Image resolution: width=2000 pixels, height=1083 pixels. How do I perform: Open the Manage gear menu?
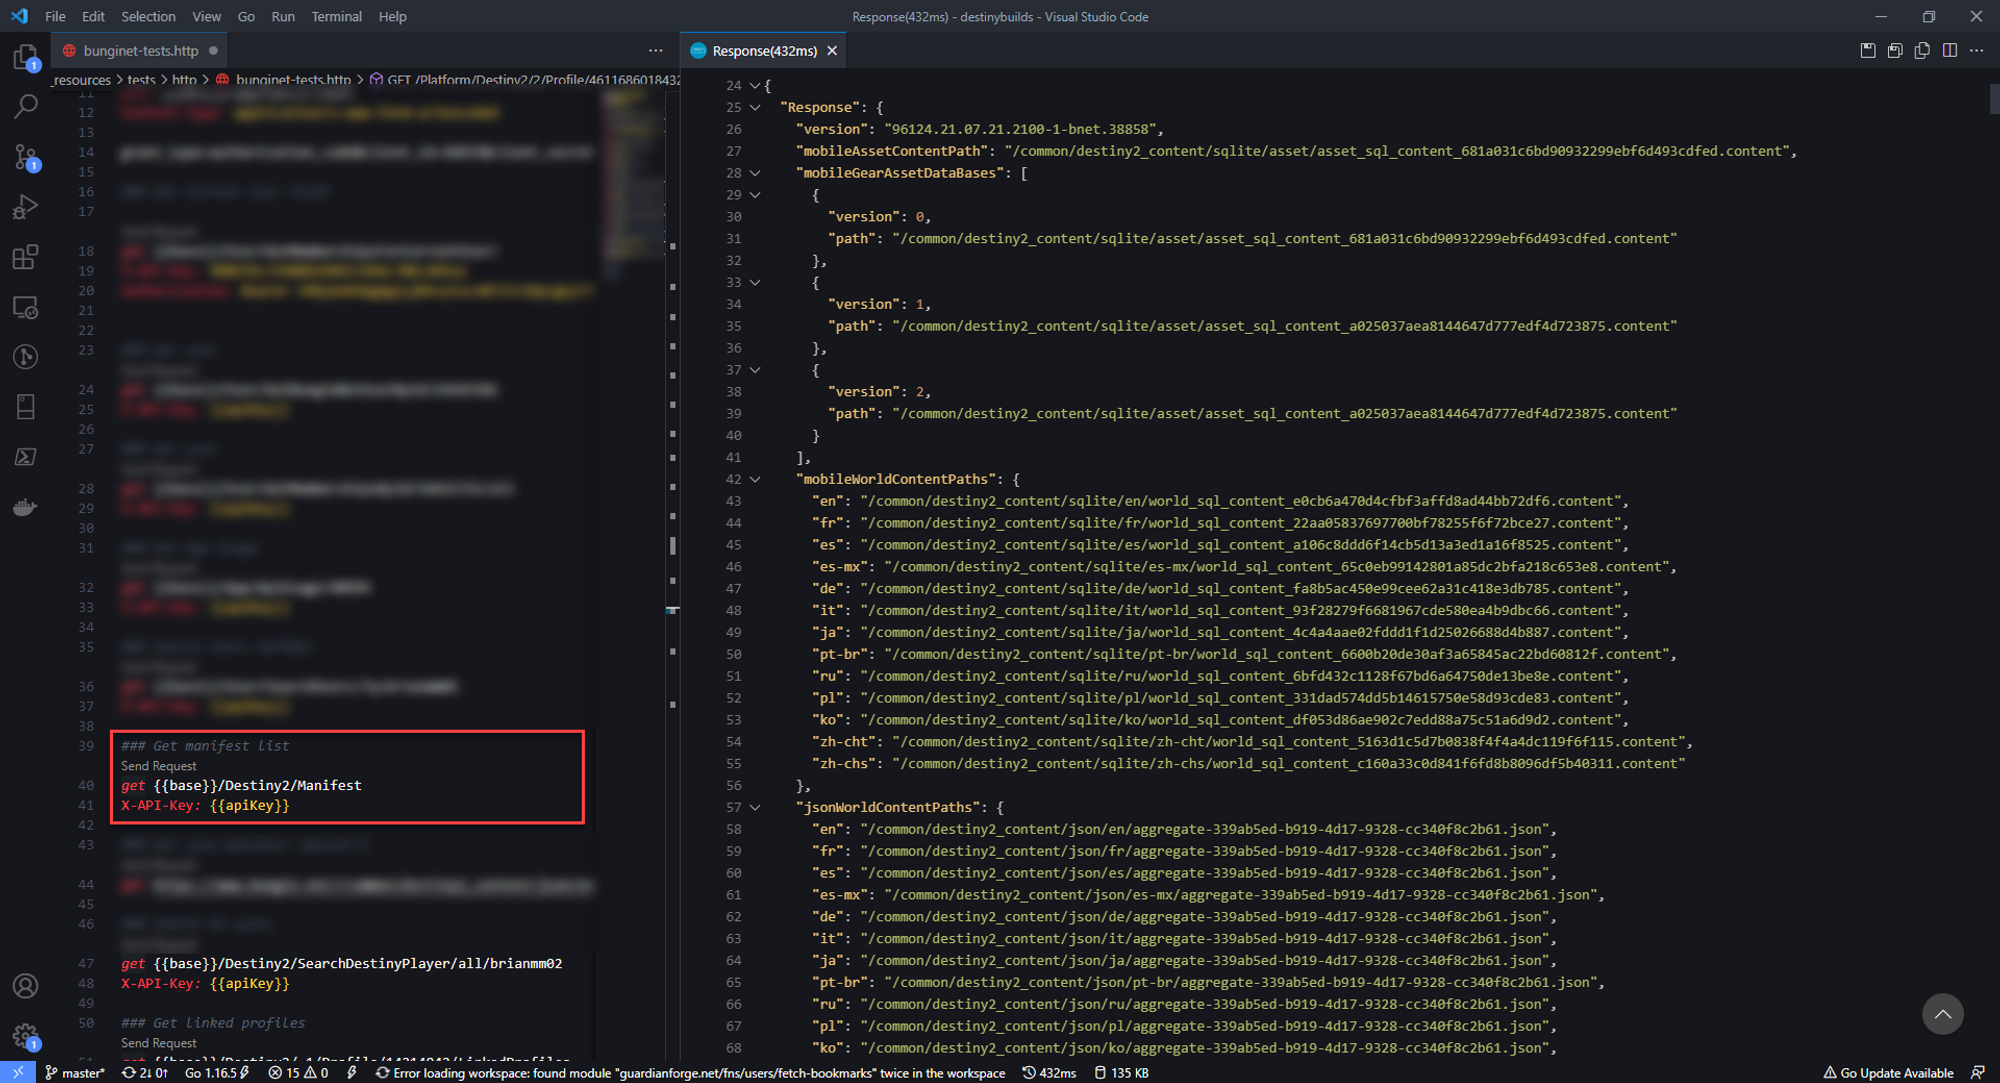coord(26,1036)
